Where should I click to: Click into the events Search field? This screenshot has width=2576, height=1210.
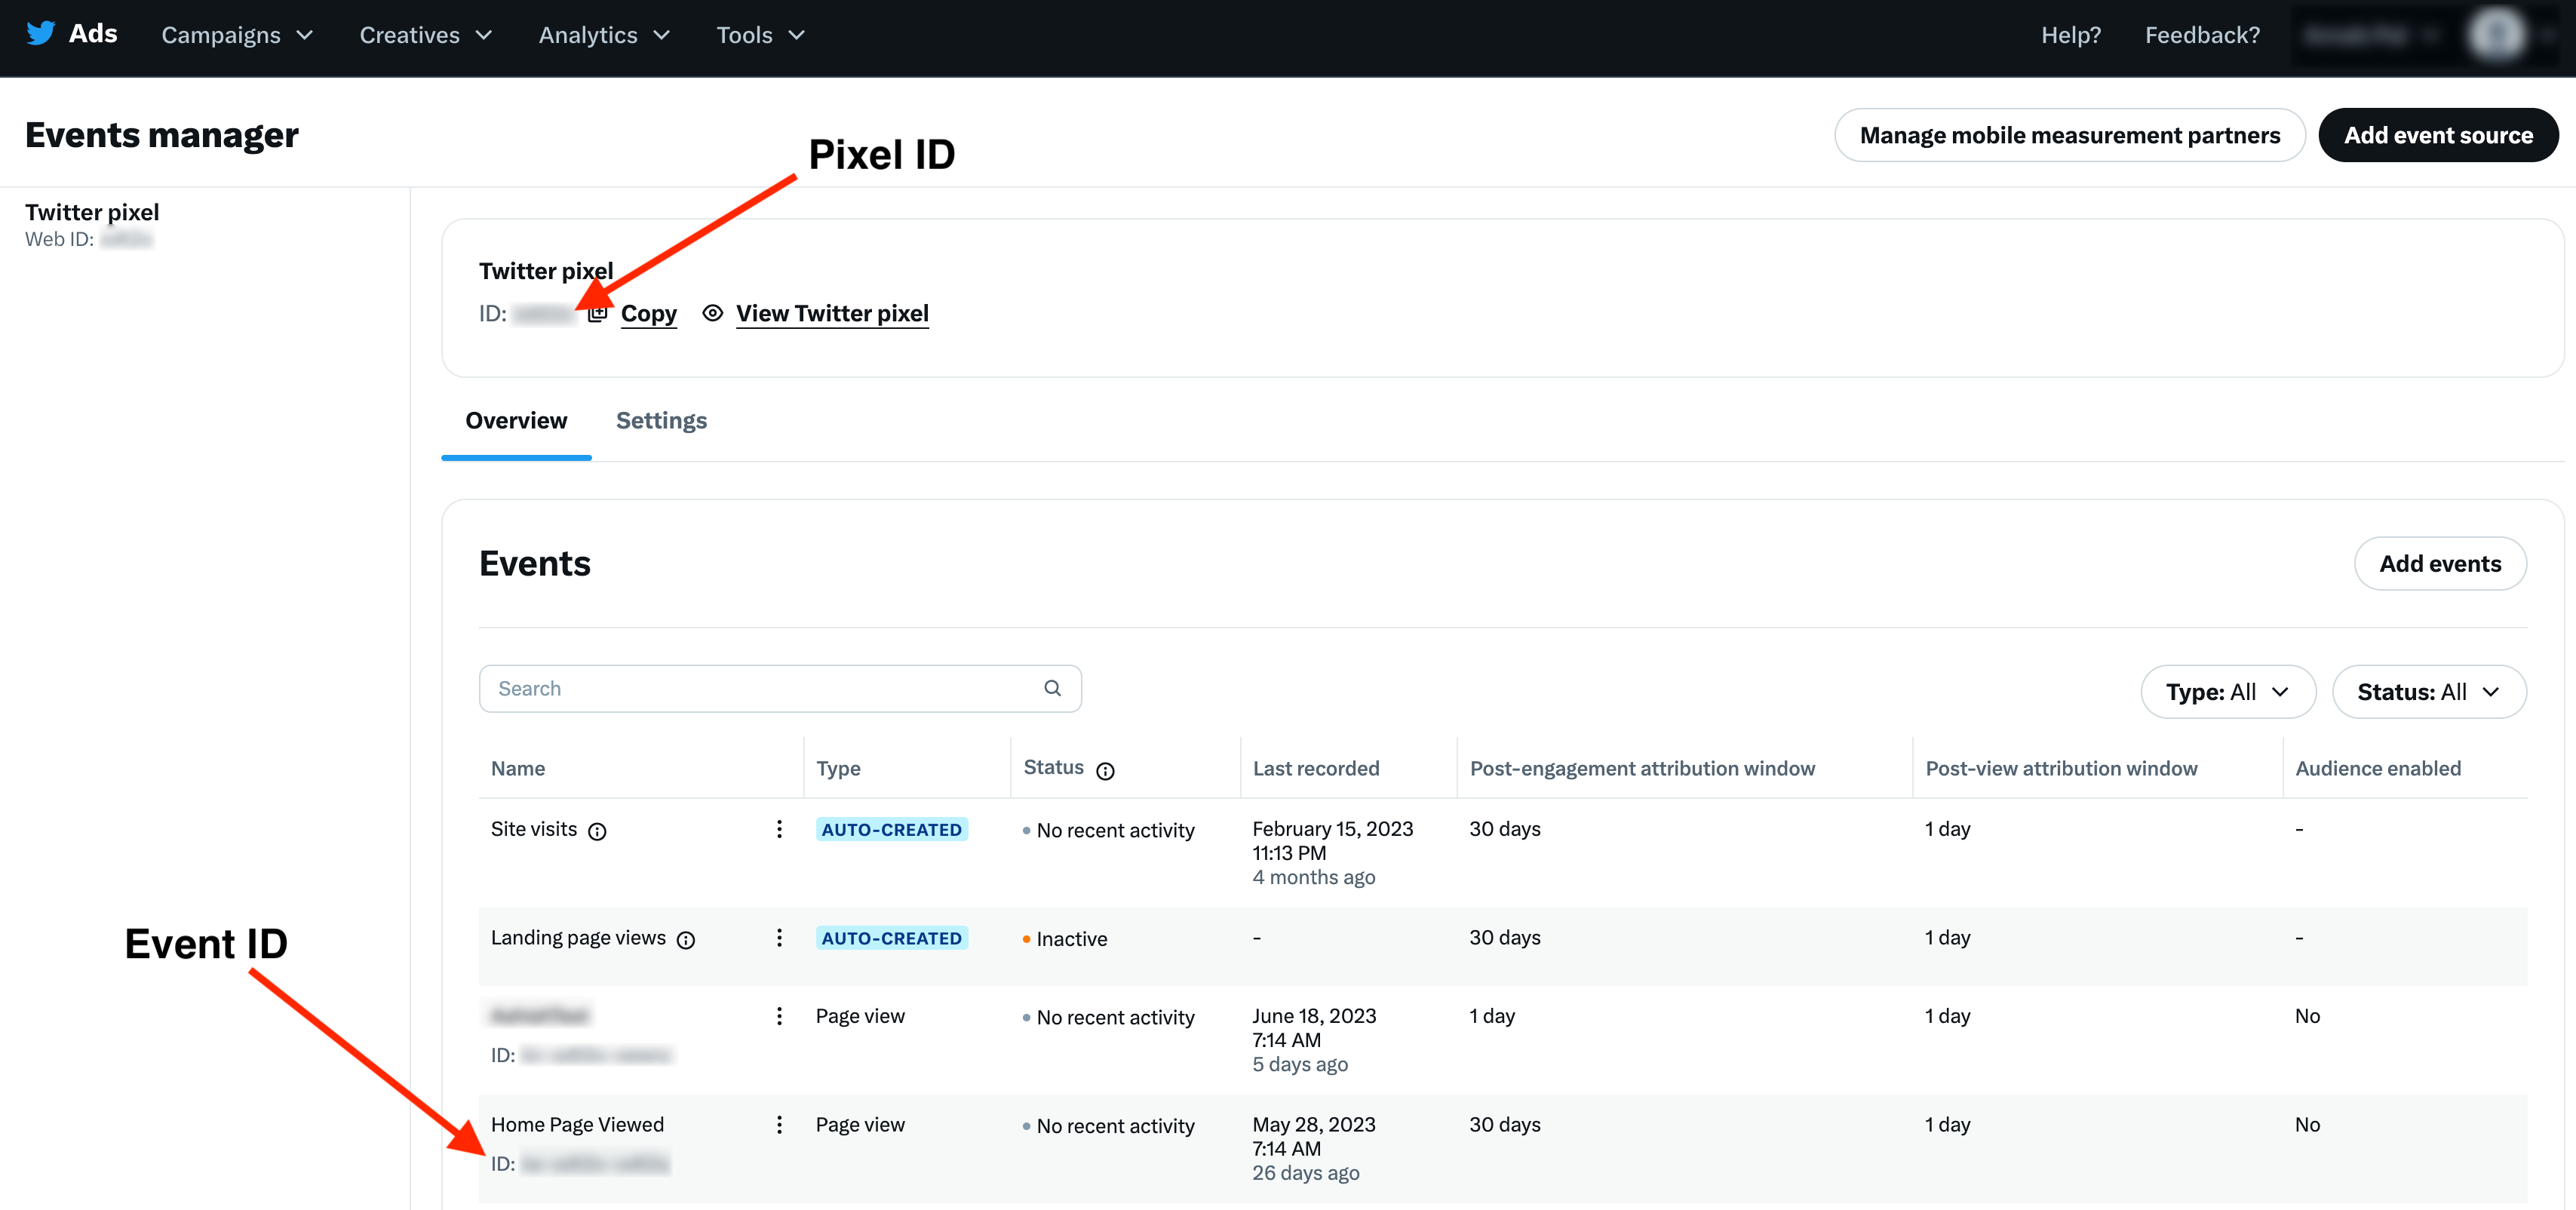[780, 688]
